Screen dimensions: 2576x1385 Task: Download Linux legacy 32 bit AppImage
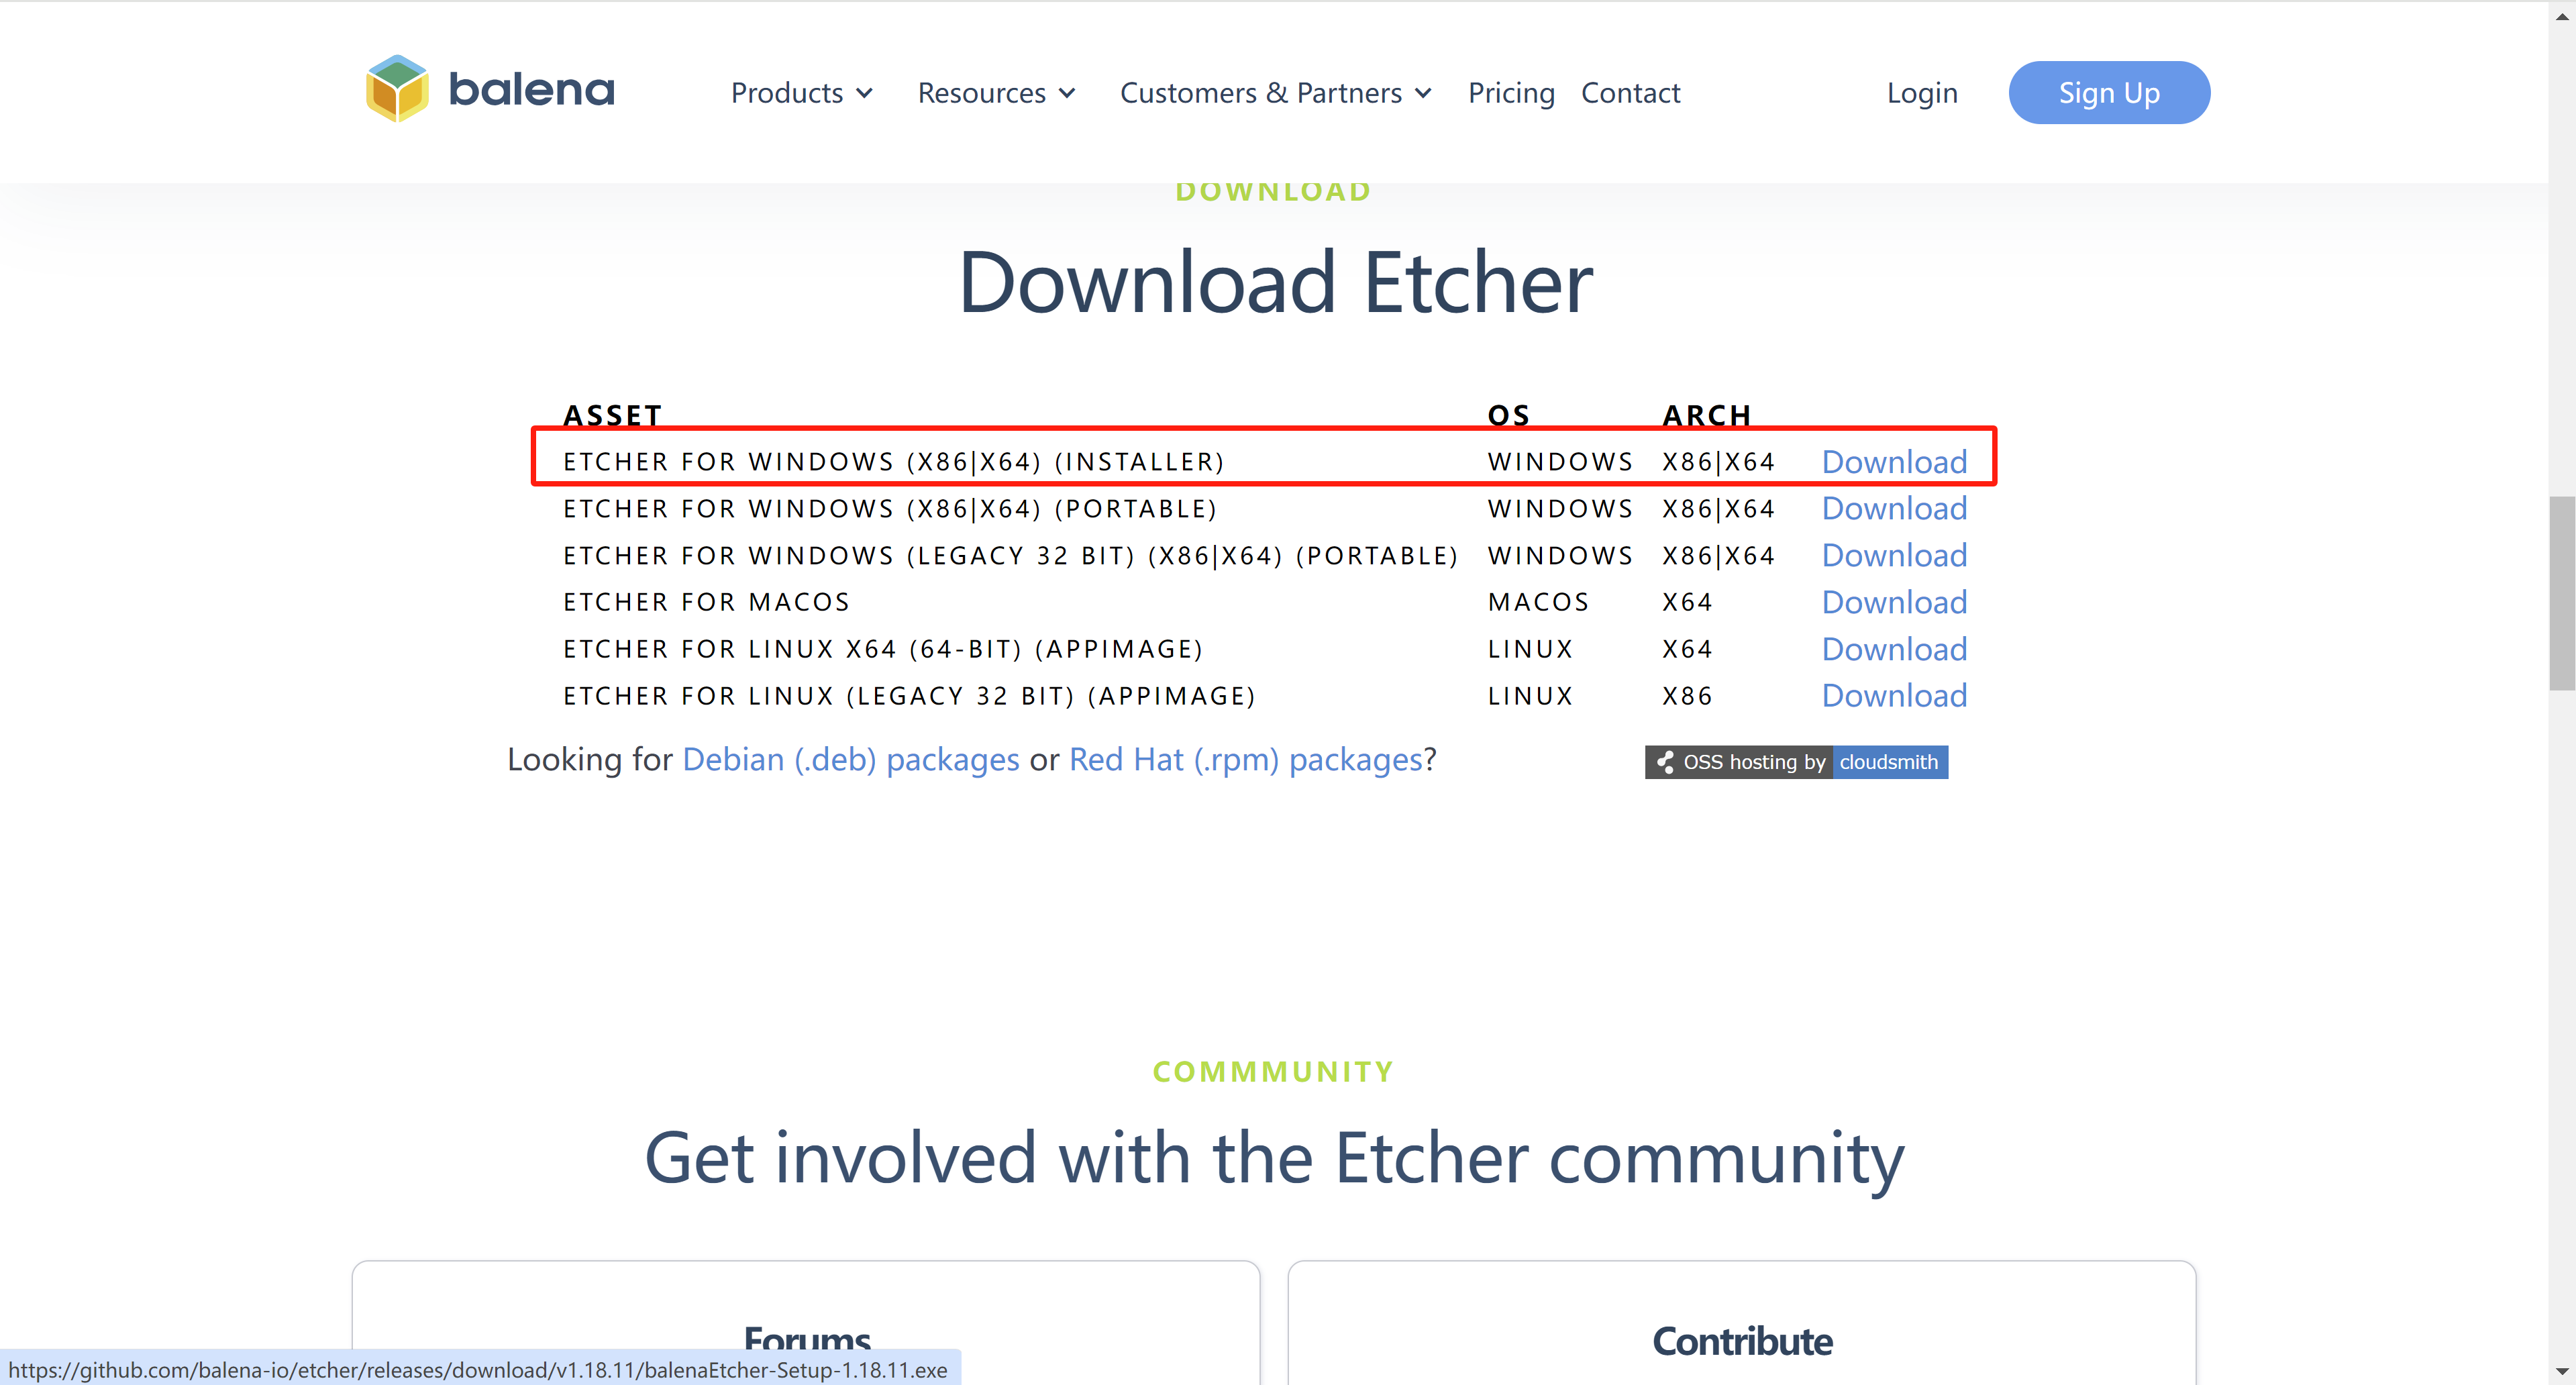point(1894,696)
